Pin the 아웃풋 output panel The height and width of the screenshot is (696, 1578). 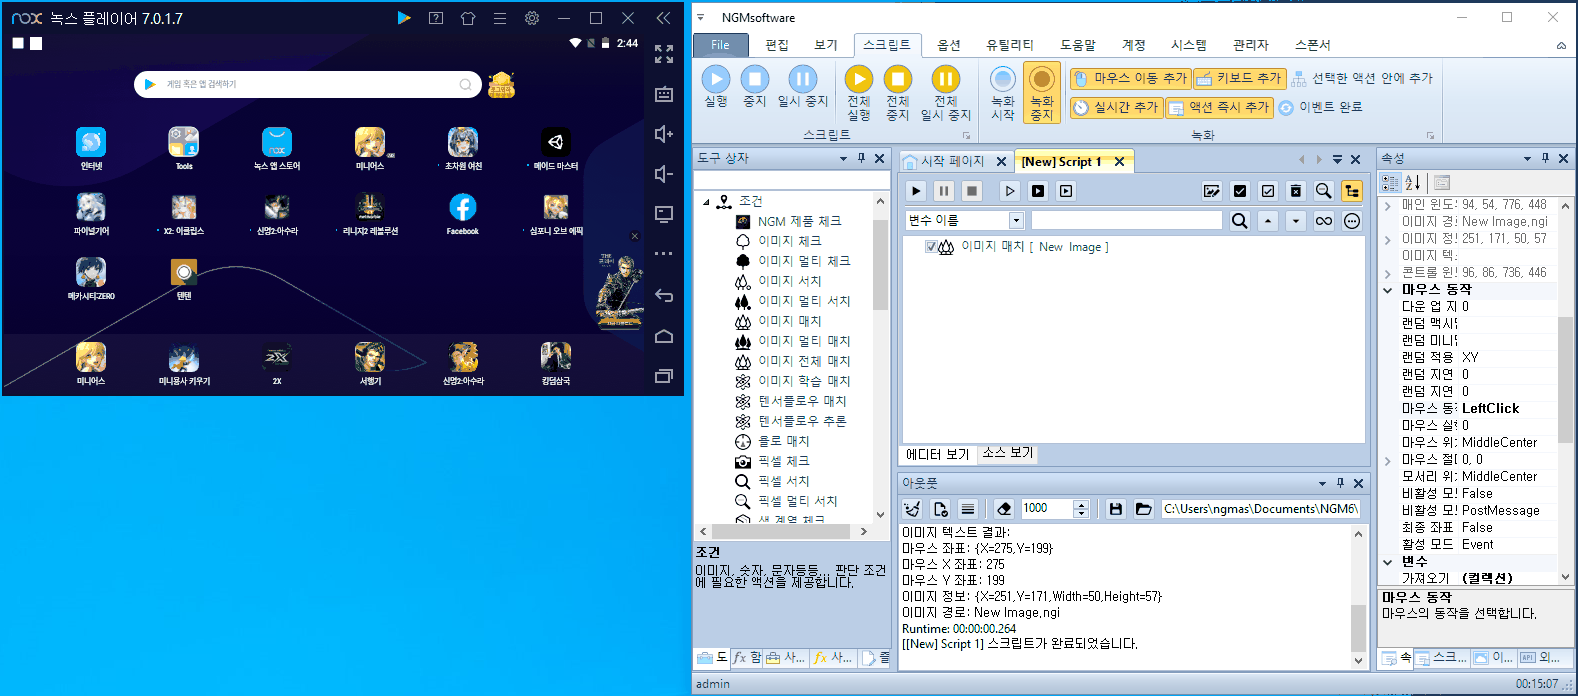(x=1340, y=483)
